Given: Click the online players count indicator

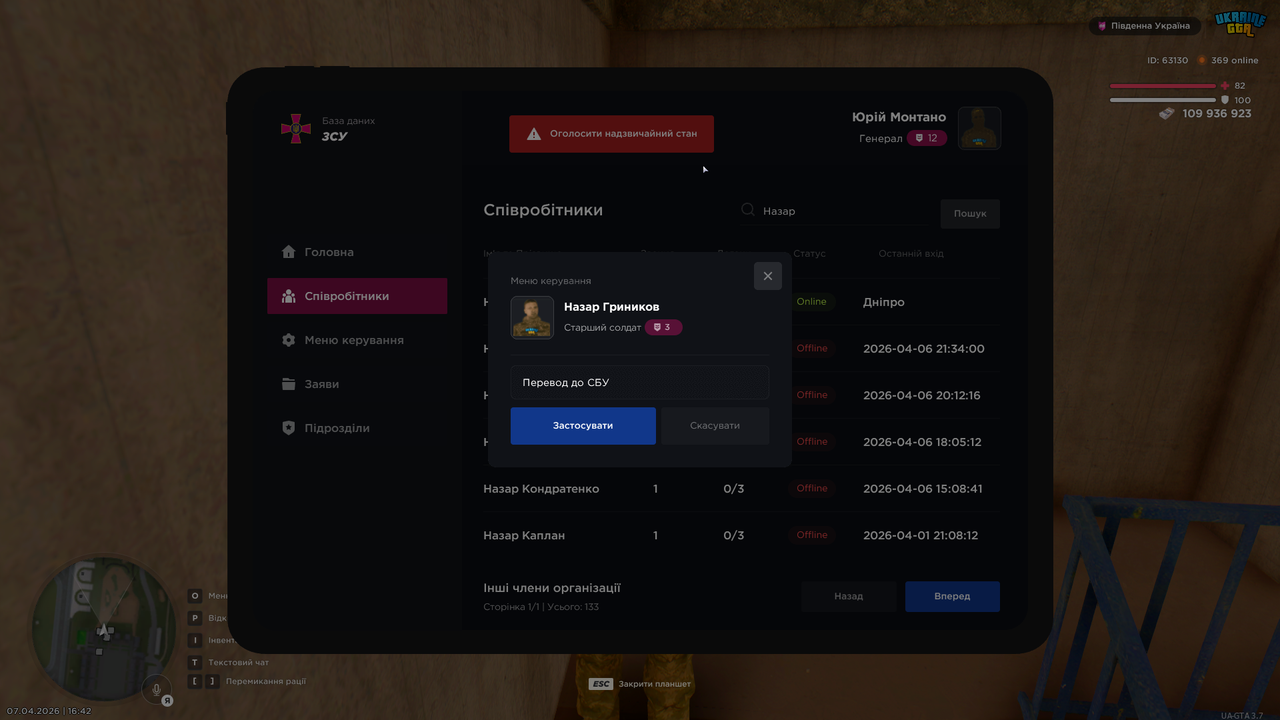Looking at the screenshot, I should click(1228, 61).
